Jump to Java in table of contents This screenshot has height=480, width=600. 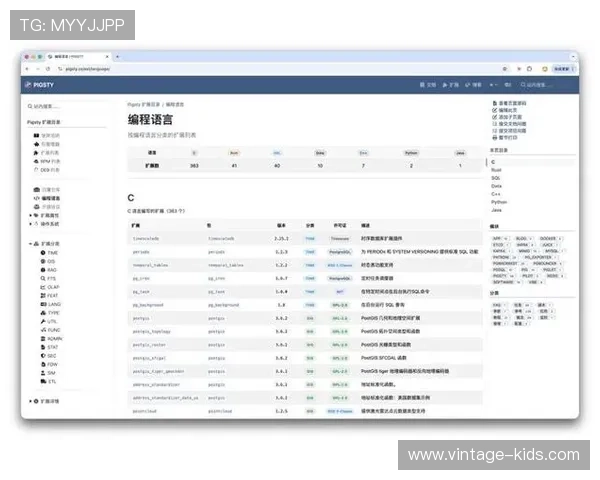tap(496, 210)
